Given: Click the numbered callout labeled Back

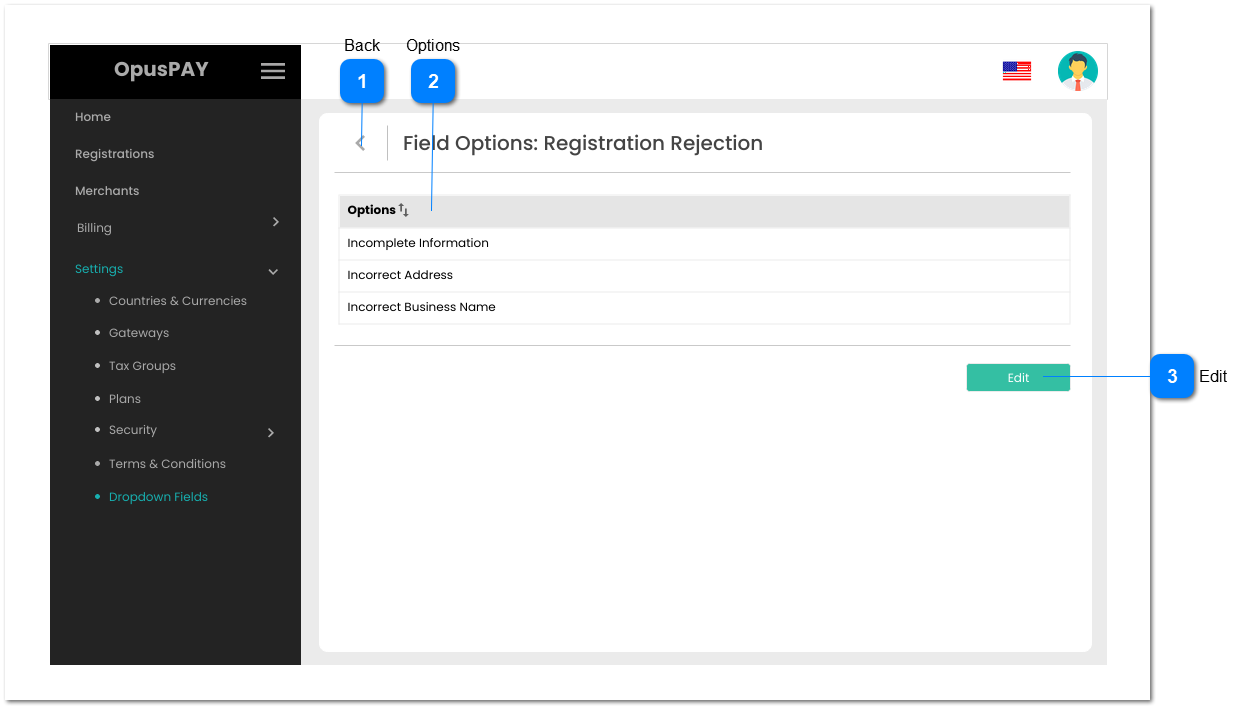Looking at the screenshot, I should (x=362, y=81).
